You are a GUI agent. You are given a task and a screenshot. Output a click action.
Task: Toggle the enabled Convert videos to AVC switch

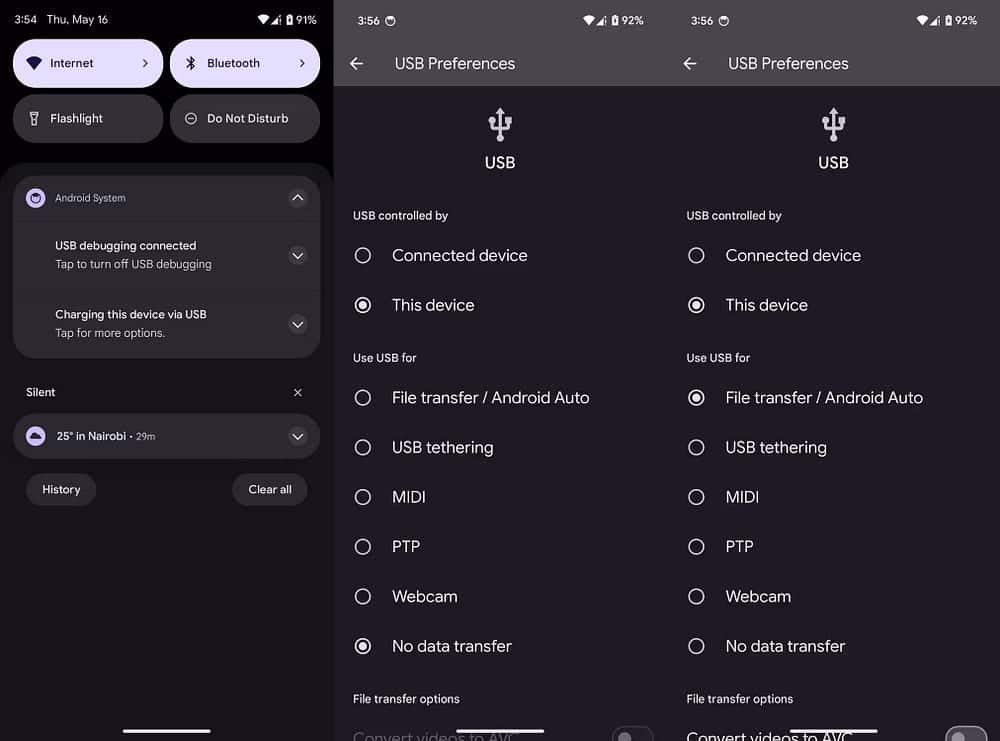(x=963, y=735)
